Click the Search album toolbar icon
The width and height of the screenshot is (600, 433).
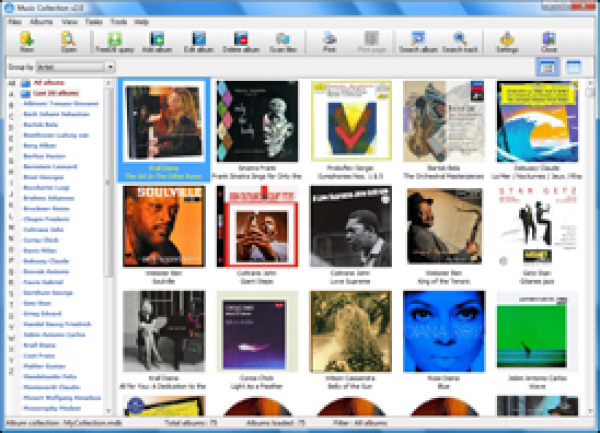point(418,42)
